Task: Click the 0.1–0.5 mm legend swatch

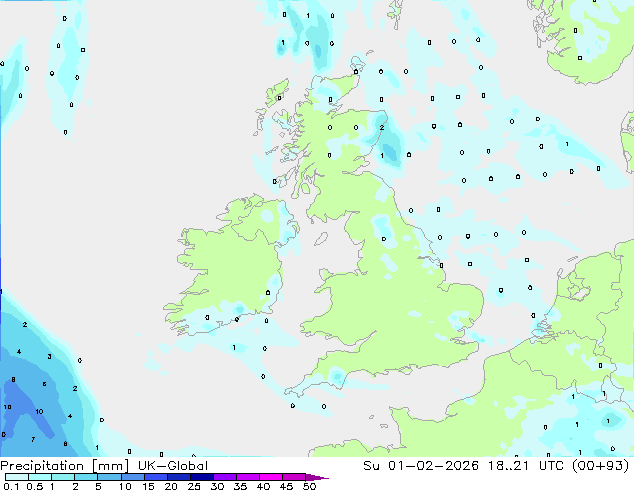Action: (x=17, y=477)
